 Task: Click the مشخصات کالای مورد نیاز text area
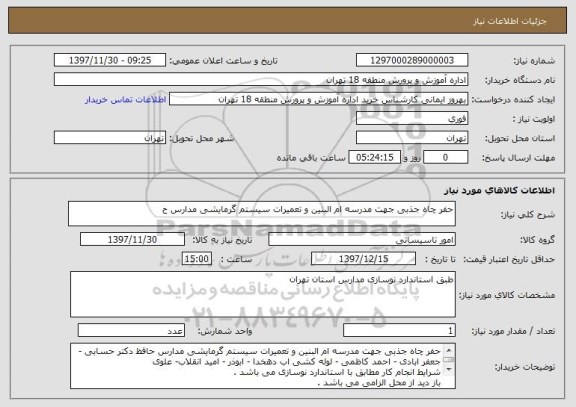263,295
